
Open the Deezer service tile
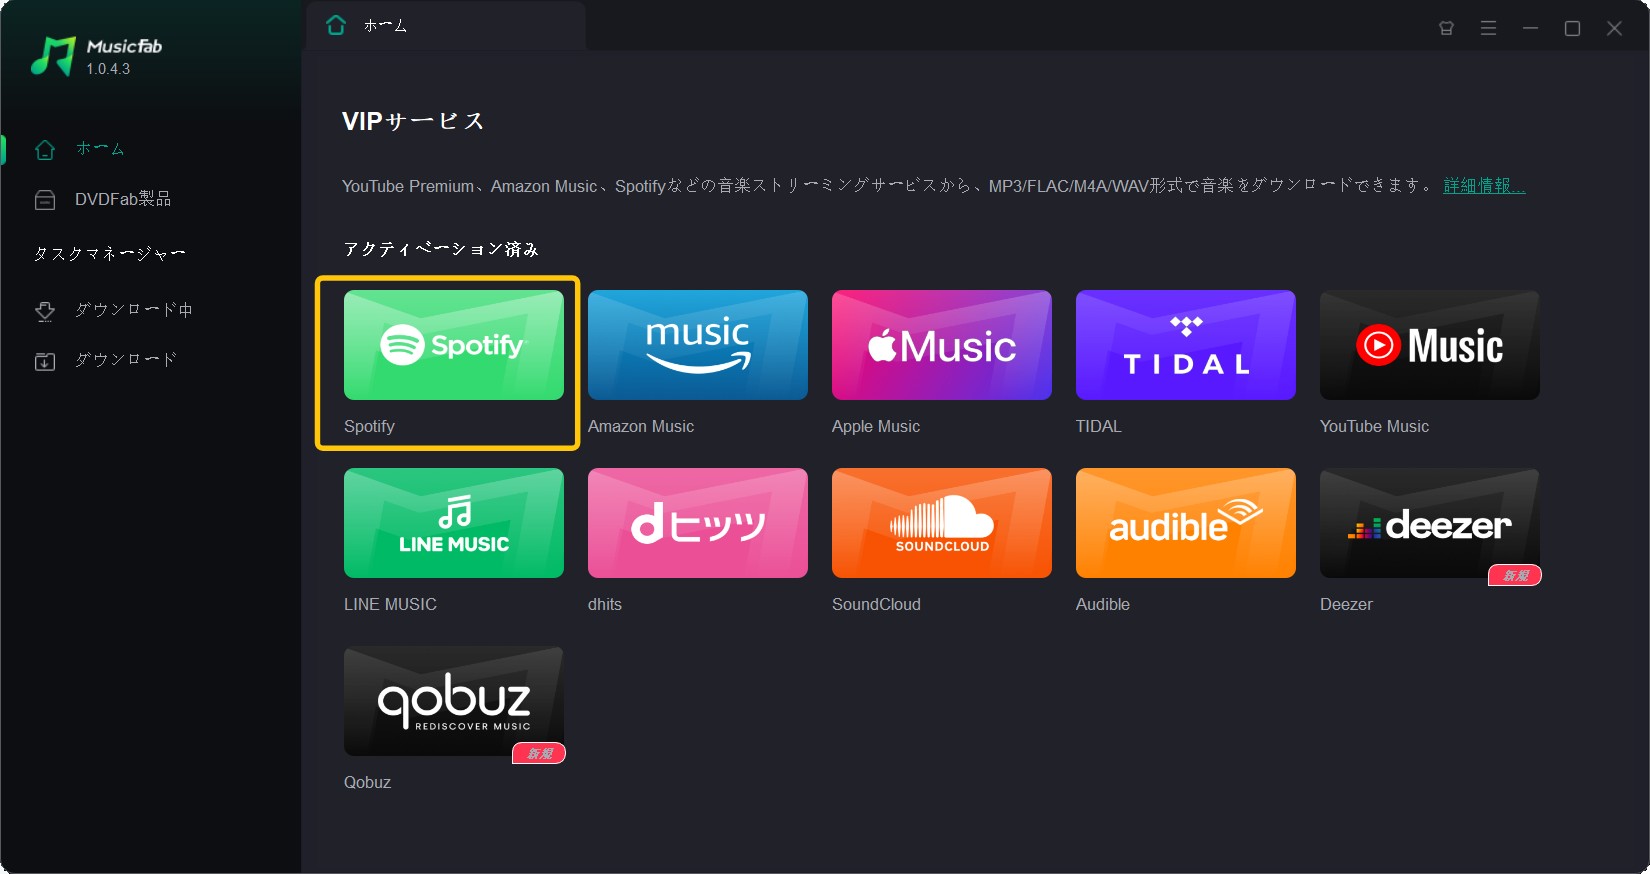1430,523
